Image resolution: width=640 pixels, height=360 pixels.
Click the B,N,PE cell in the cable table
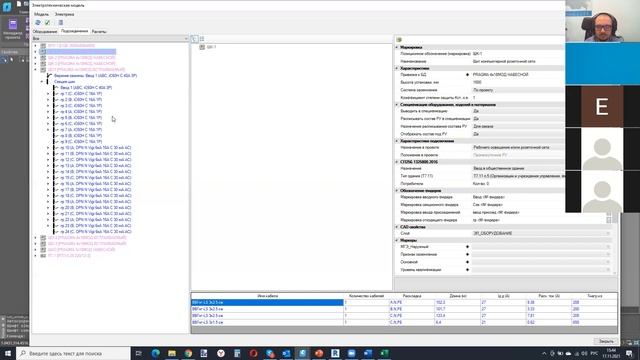coord(411,309)
